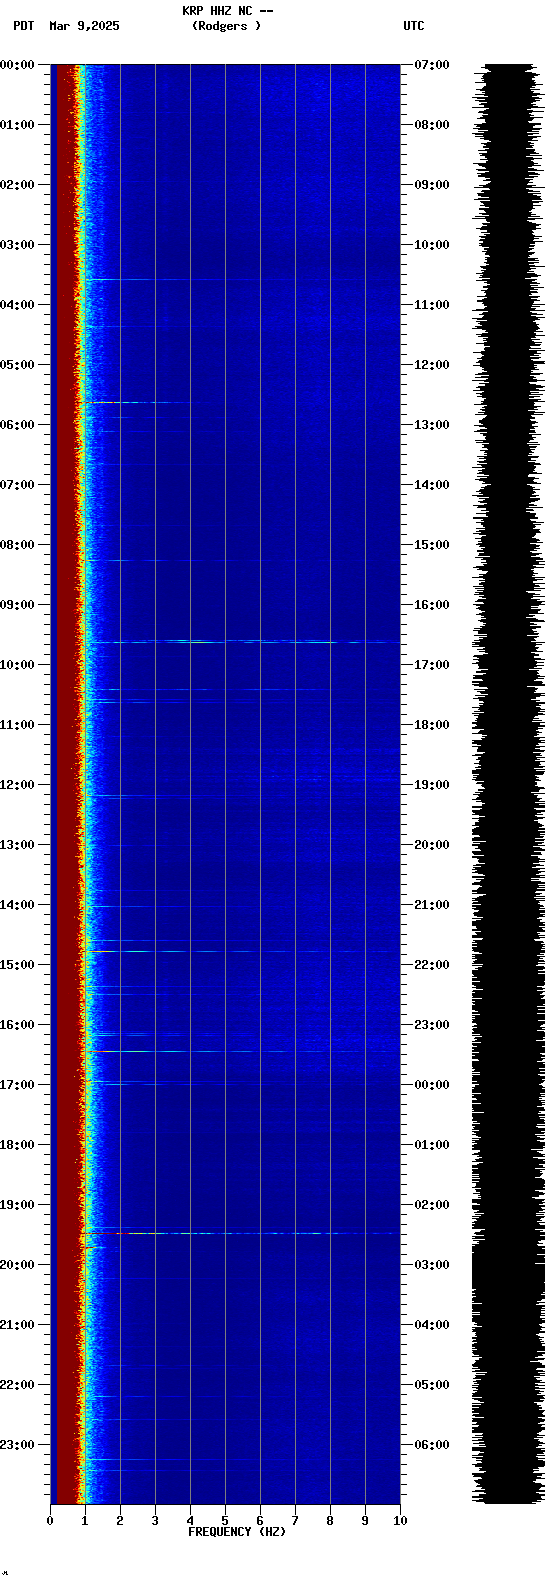
Task: Click the 21:00 UTC time label
Action: tap(431, 905)
